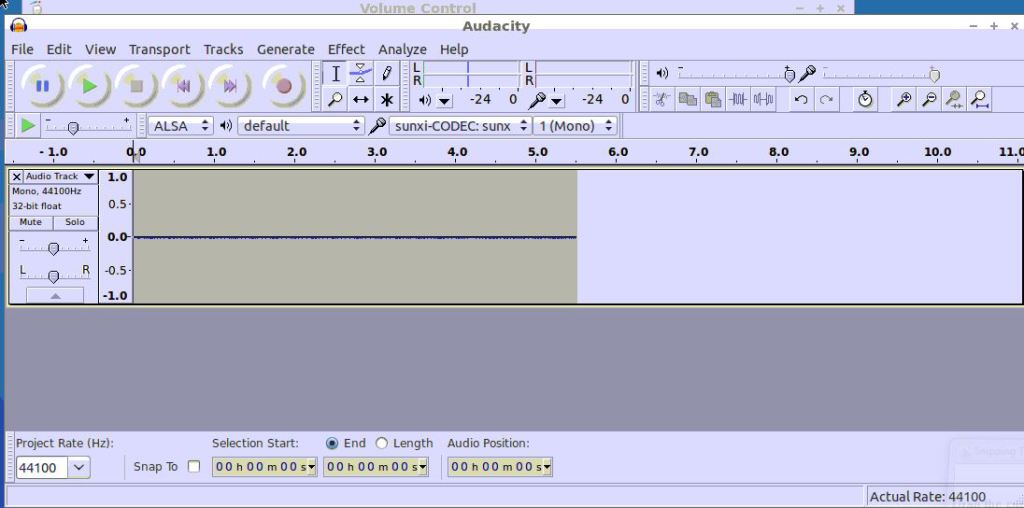Open input meter microphone dropdown arrow
Screen dimensions: 1024x508
[556, 101]
